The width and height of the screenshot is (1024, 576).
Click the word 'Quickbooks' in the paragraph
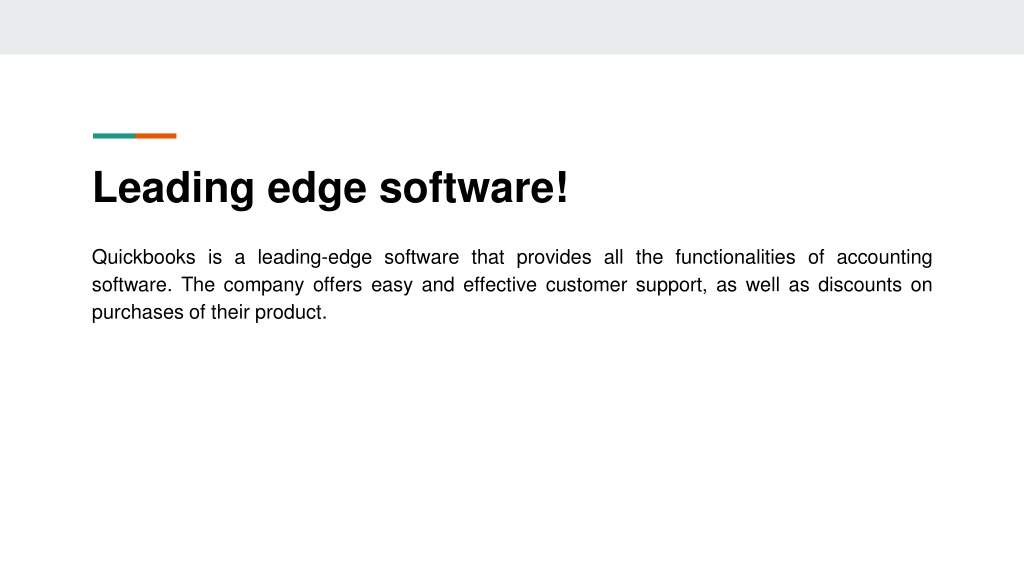(144, 257)
